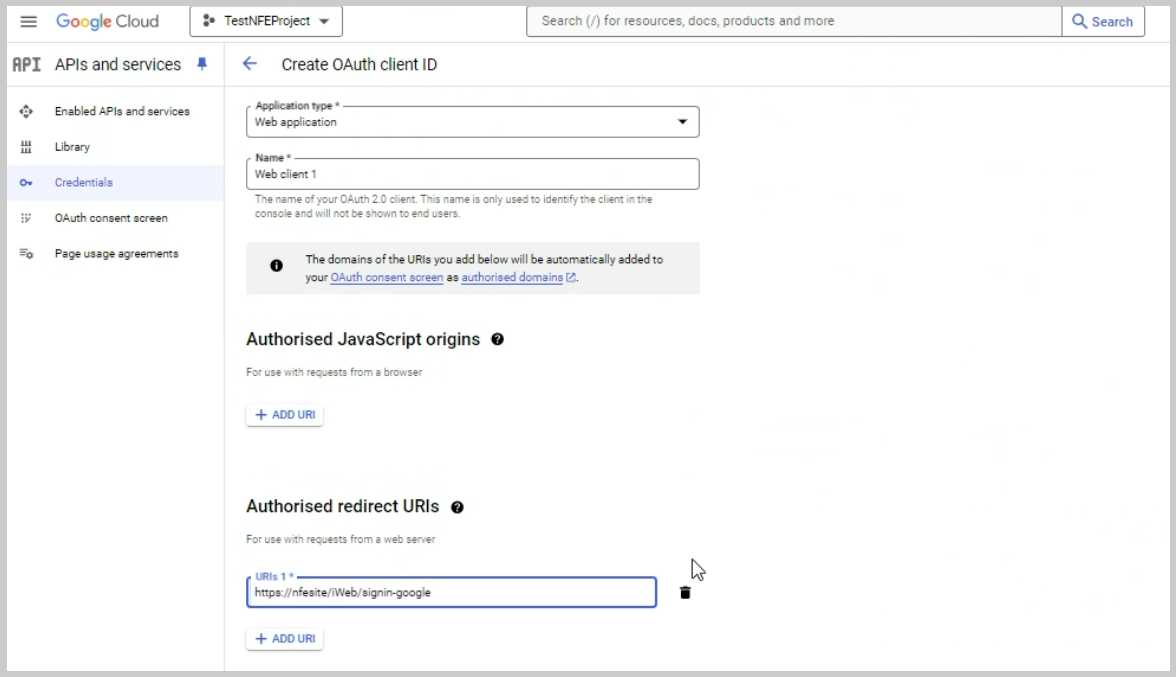Click the APIs and services title

(x=118, y=64)
